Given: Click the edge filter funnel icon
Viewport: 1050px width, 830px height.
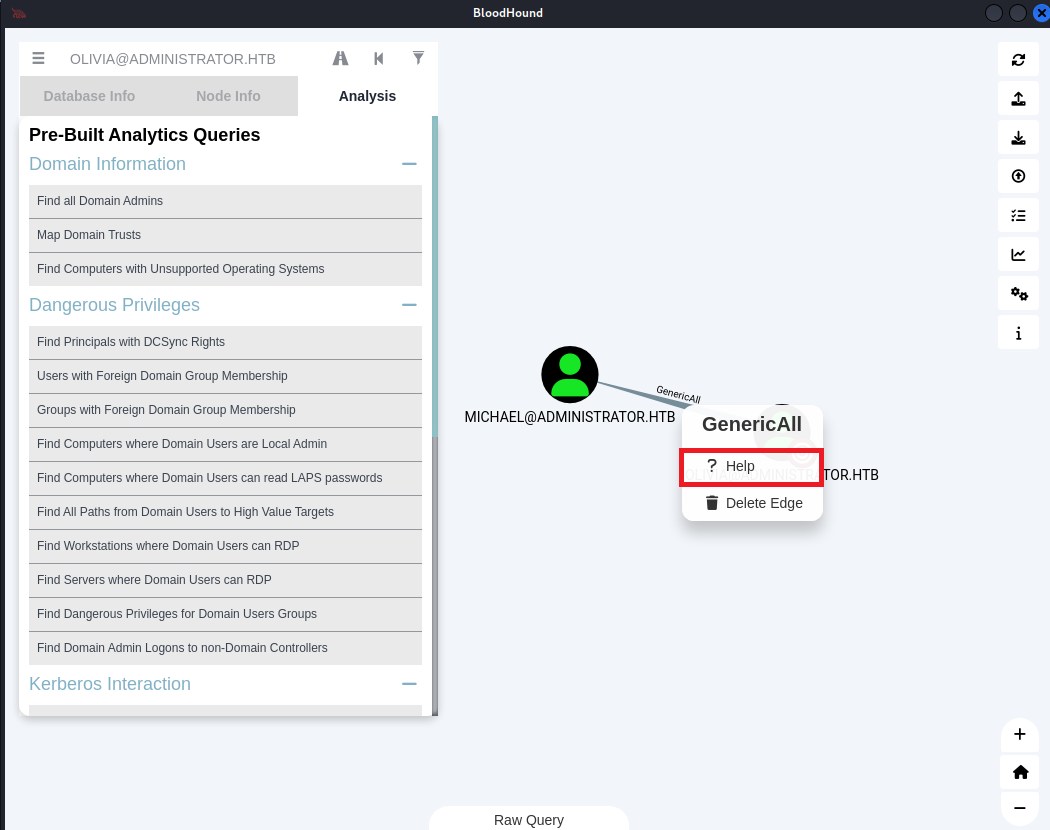Looking at the screenshot, I should pos(418,58).
